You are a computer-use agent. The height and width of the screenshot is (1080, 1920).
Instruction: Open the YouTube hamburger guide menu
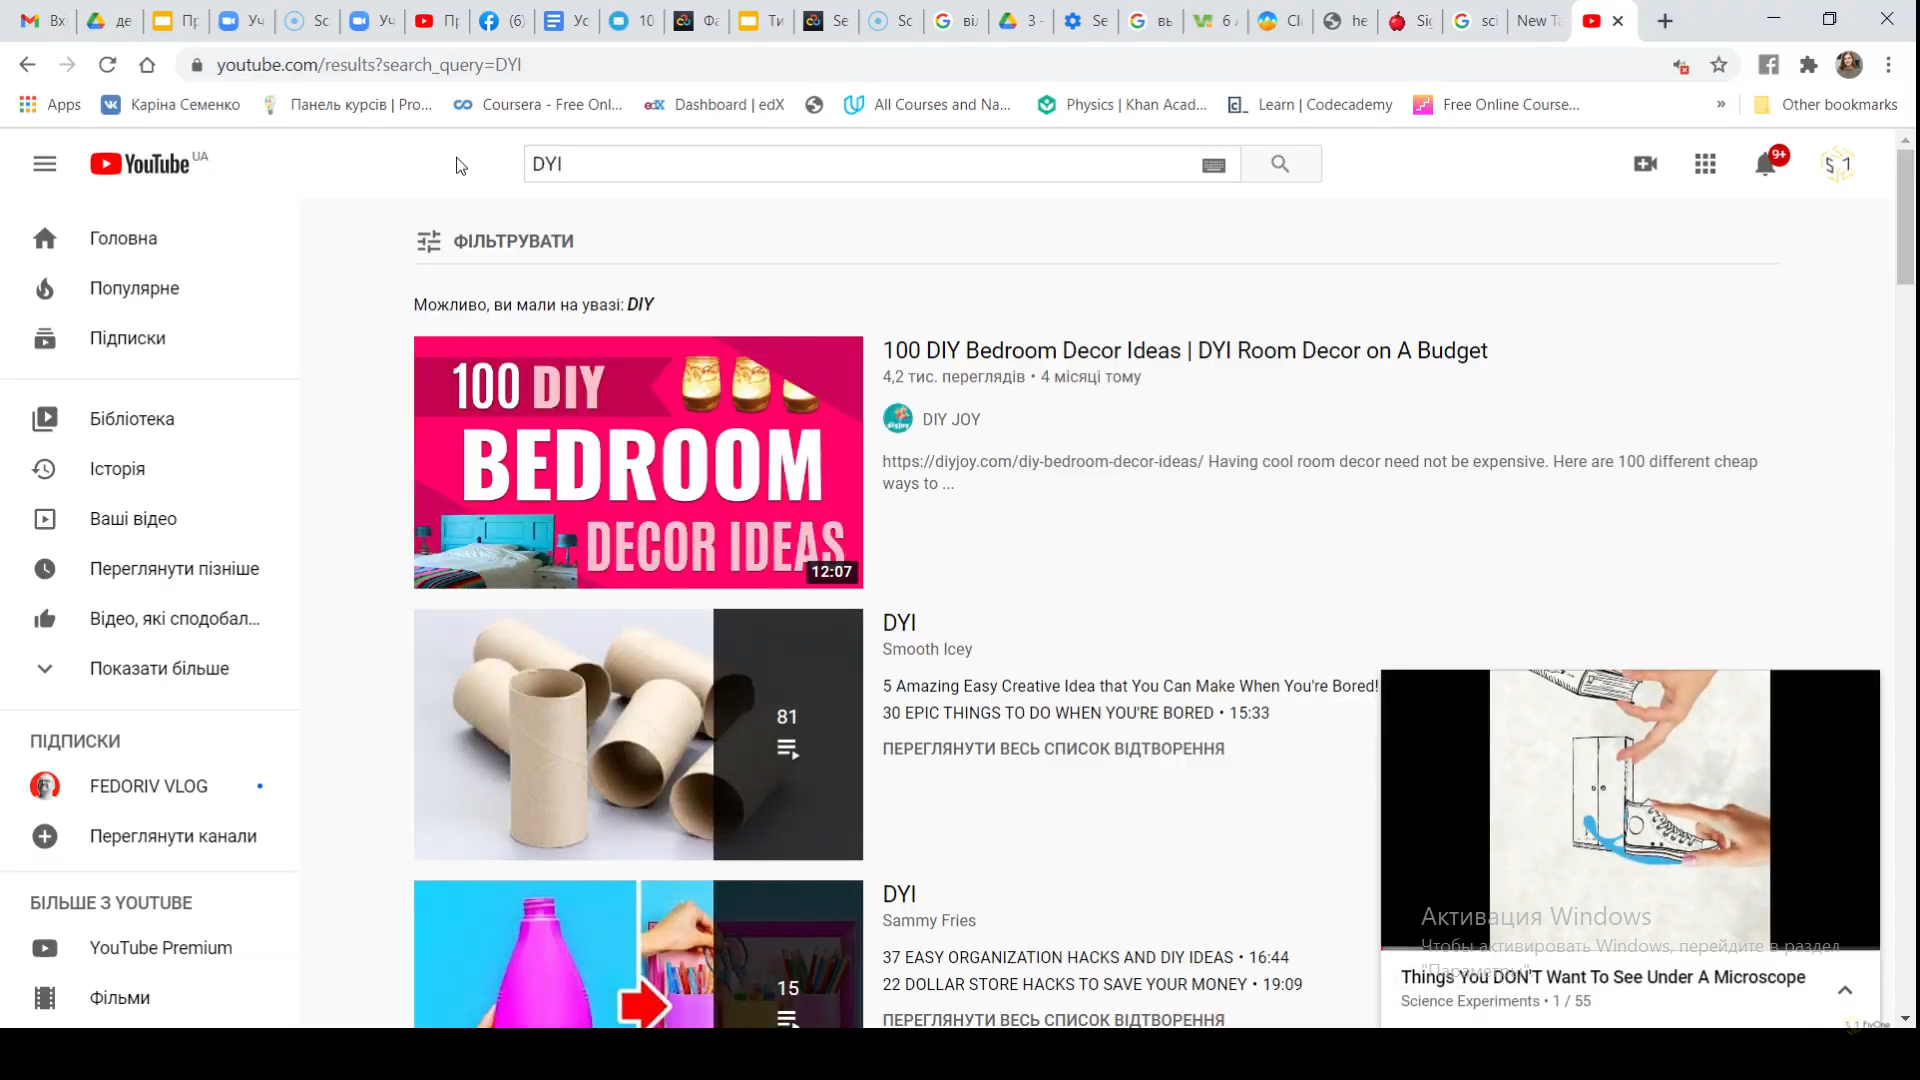[44, 164]
